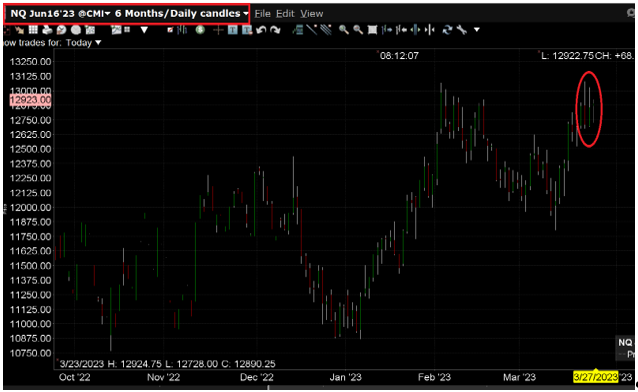Toggle the crosshair cursor tool
Screen dimensions: 638x392
click(x=218, y=29)
